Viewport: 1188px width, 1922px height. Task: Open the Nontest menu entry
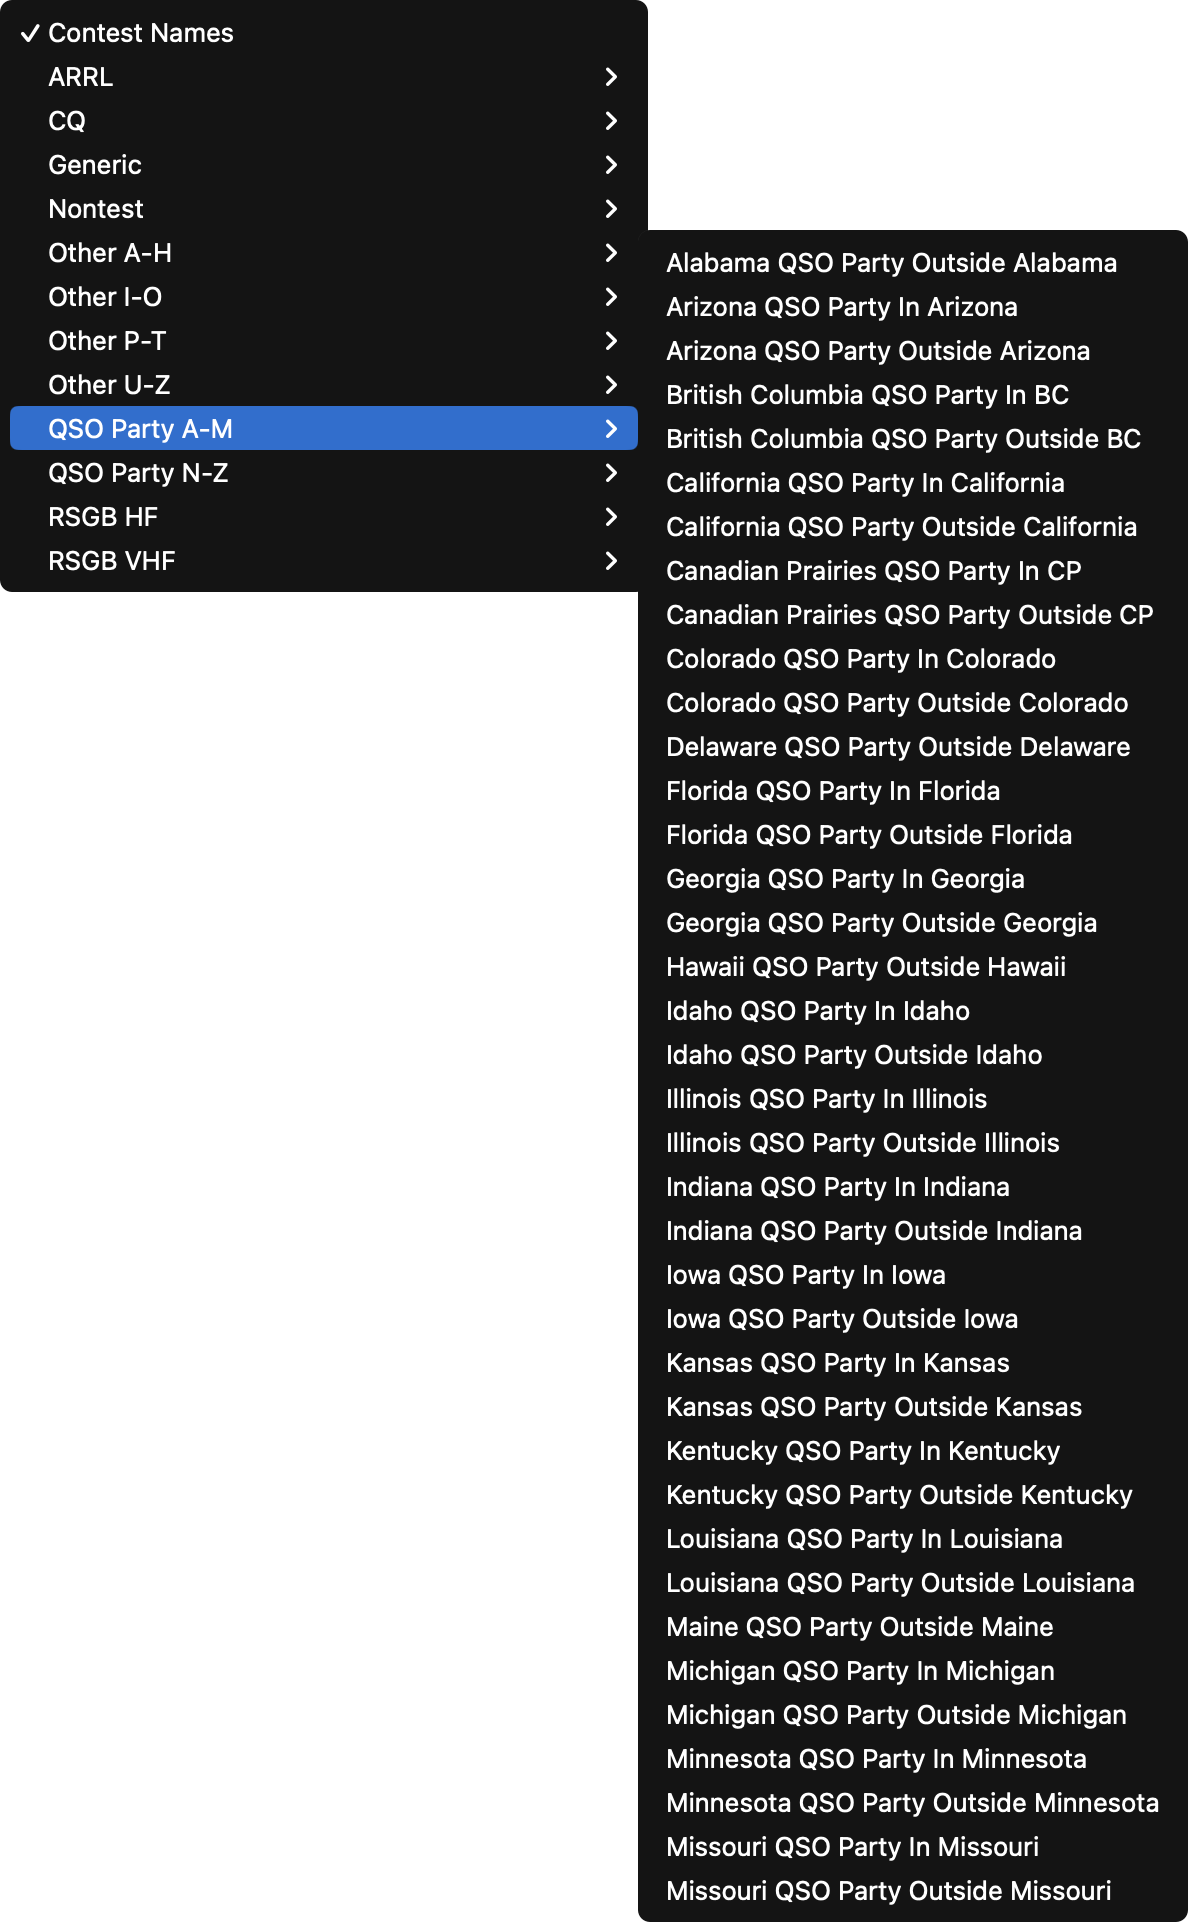click(x=324, y=209)
